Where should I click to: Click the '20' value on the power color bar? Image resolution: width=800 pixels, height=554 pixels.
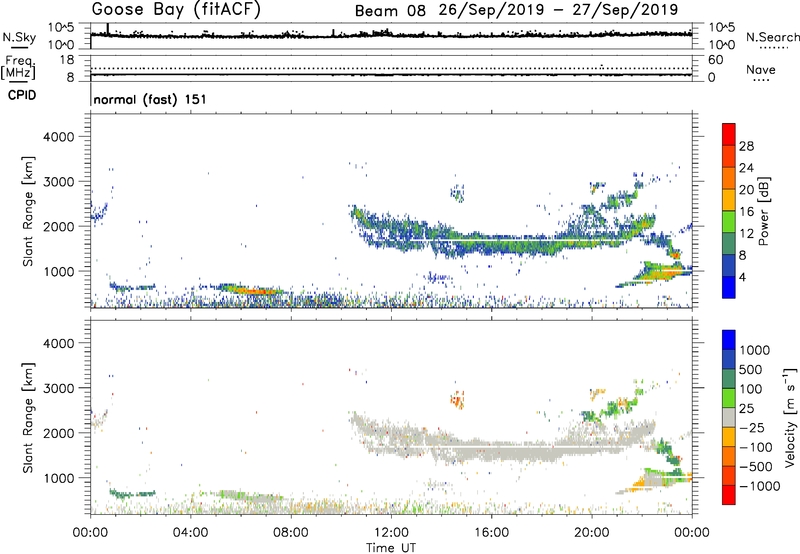pyautogui.click(x=746, y=190)
